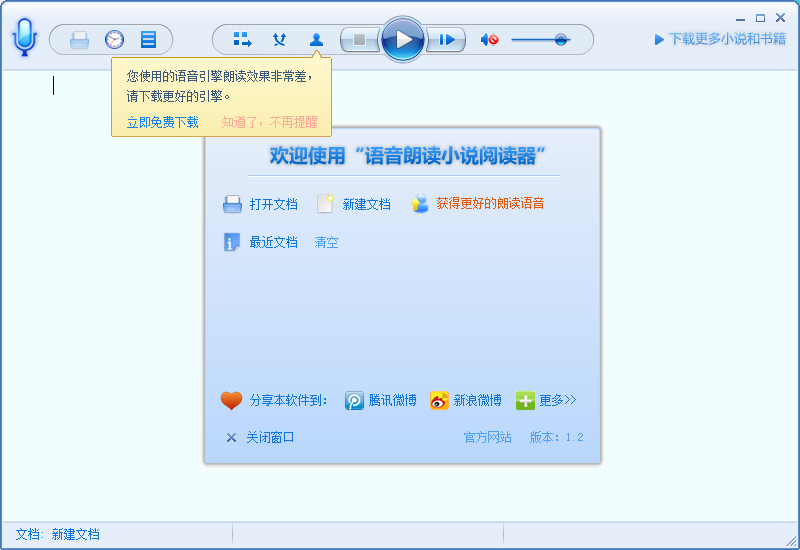Image resolution: width=800 pixels, height=550 pixels.
Task: Click the 版本: 1.2 text
Action: tap(557, 437)
